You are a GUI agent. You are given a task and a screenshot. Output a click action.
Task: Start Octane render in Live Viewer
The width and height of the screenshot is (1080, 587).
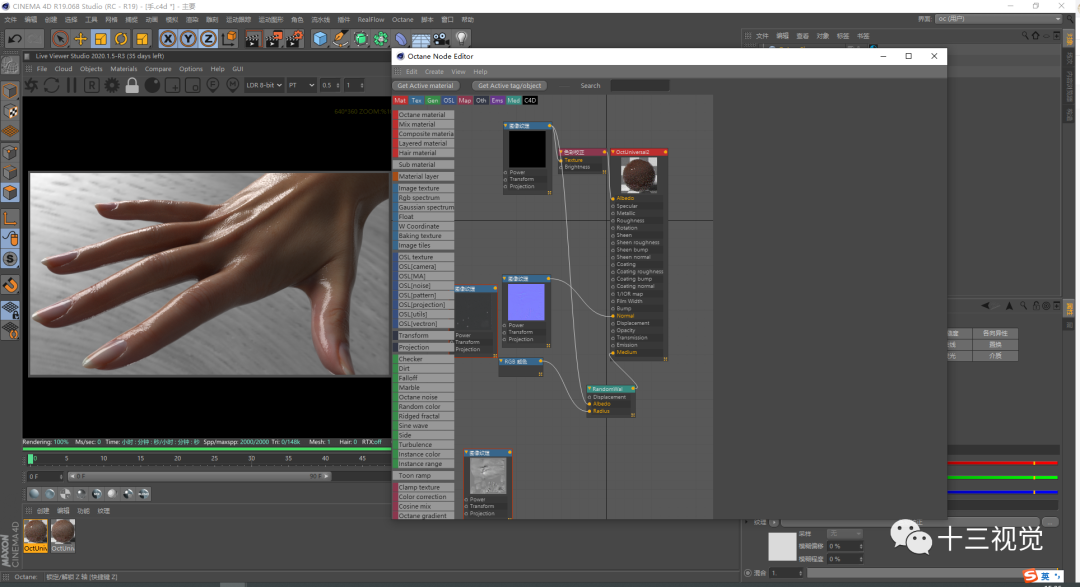[32, 85]
